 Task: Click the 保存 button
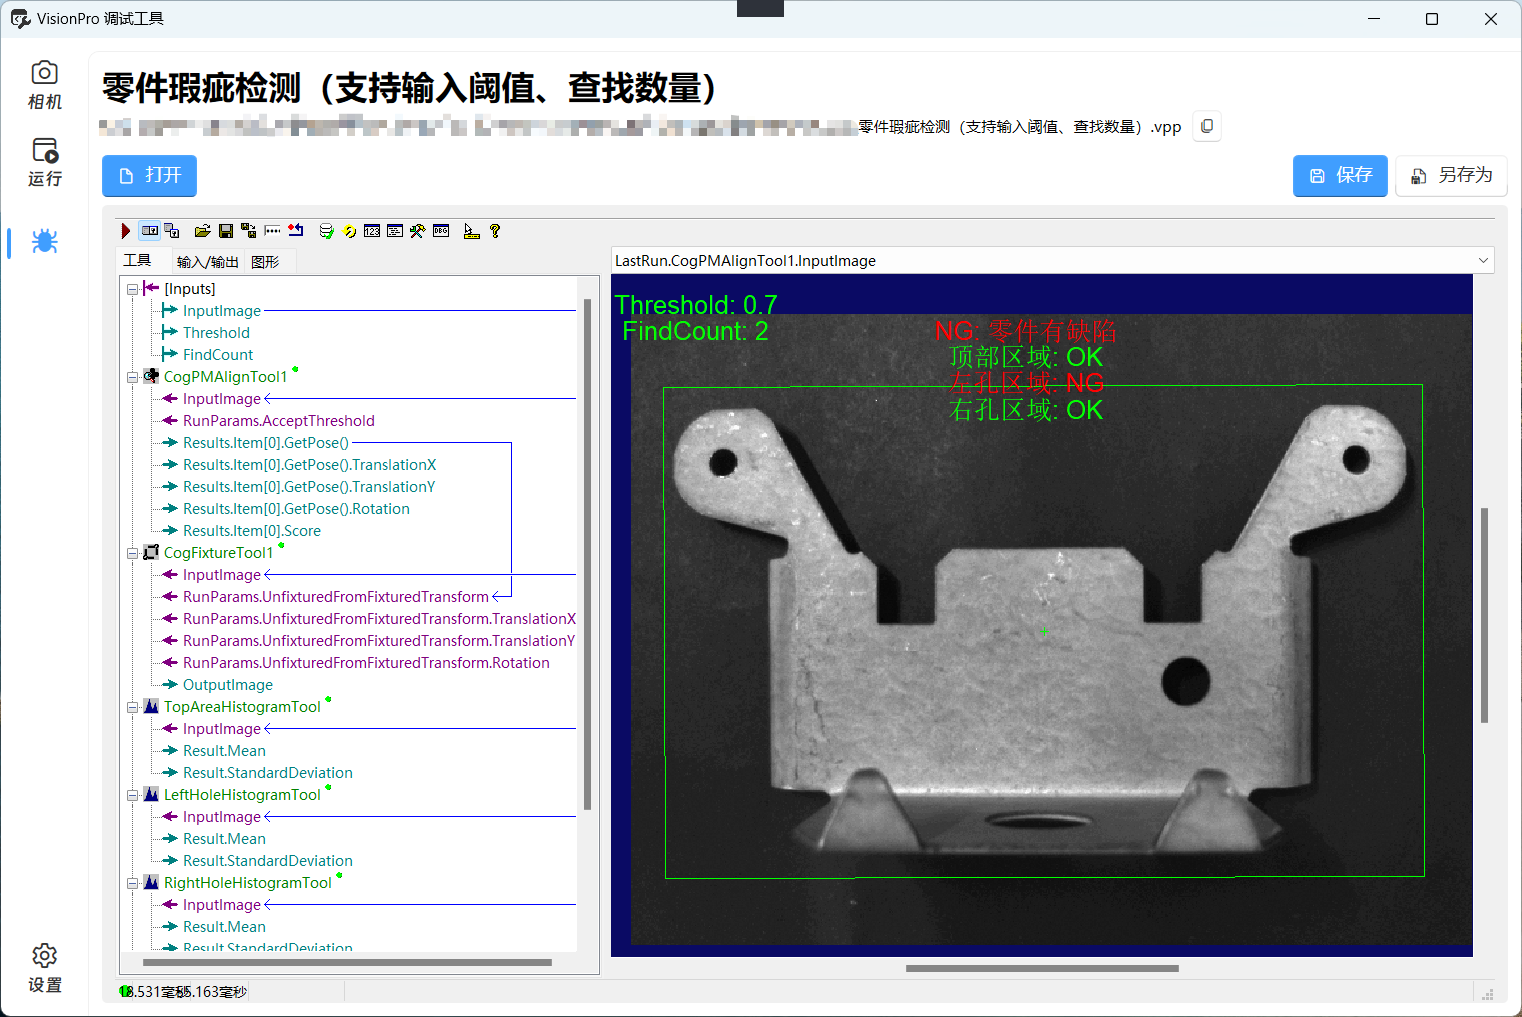pyautogui.click(x=1340, y=175)
